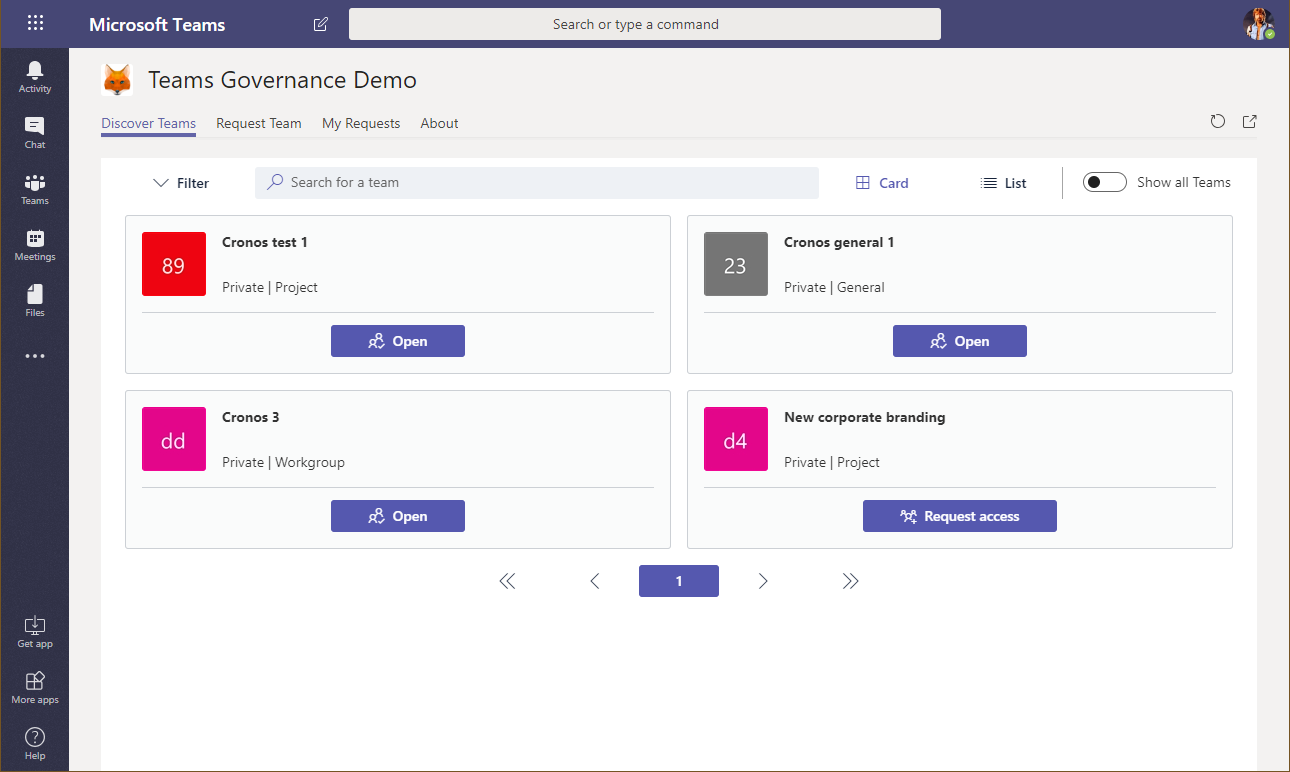The width and height of the screenshot is (1290, 772).
Task: Open the Activity feed
Action: coord(35,76)
